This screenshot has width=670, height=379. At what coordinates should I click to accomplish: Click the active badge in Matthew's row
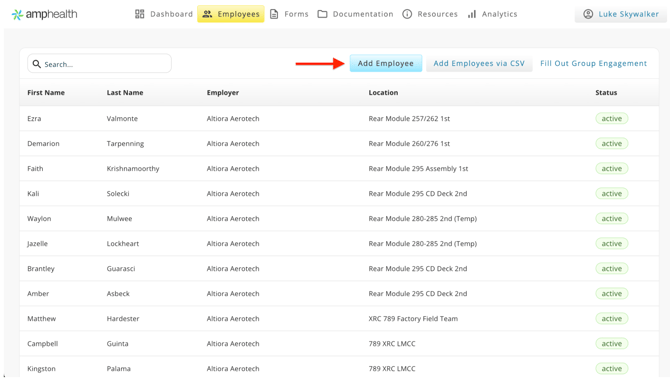[612, 318]
